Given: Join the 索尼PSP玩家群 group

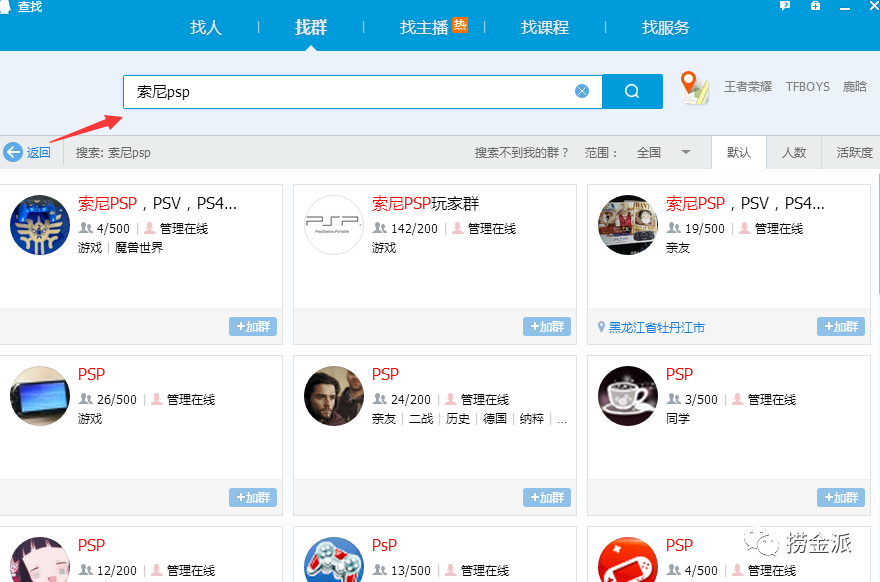Looking at the screenshot, I should pyautogui.click(x=547, y=327).
